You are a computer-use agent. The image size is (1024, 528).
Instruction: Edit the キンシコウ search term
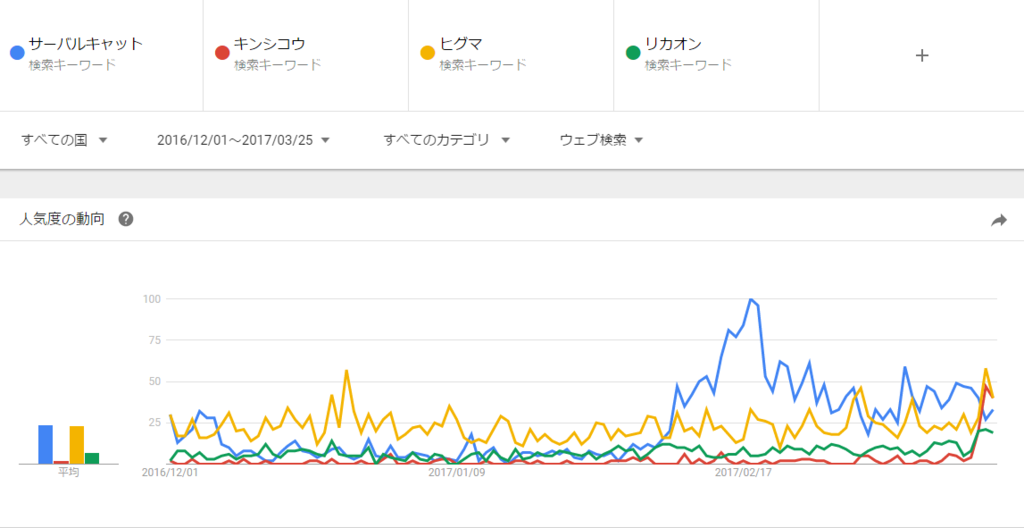pos(306,56)
